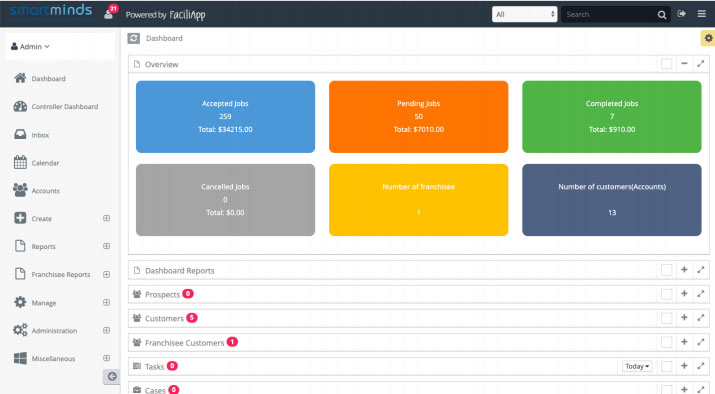
Task: Expand the Dashboard Reports panel with plus
Action: point(684,270)
